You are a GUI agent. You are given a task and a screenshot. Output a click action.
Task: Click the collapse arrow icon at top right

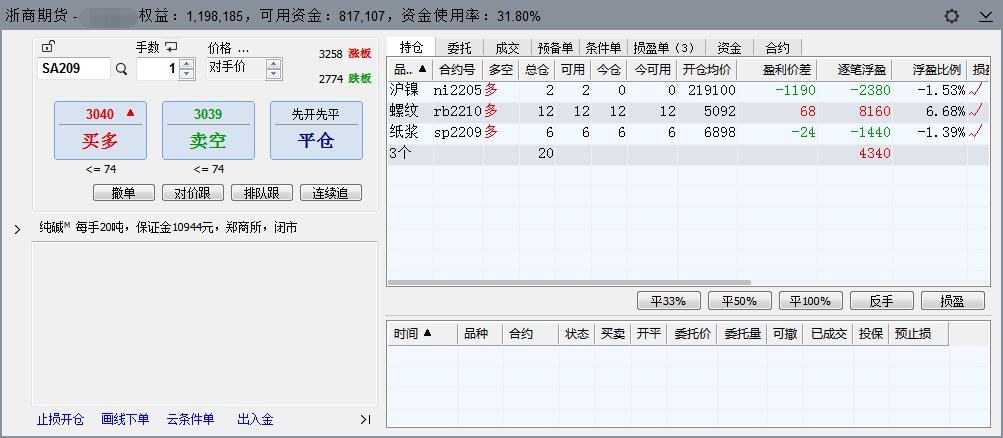pos(984,16)
